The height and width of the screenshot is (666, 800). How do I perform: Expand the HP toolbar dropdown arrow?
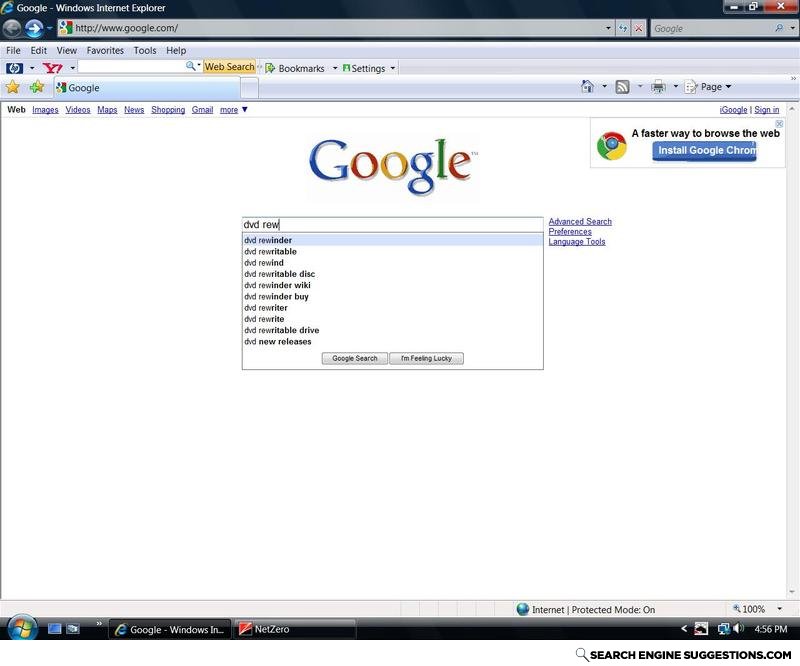32,68
